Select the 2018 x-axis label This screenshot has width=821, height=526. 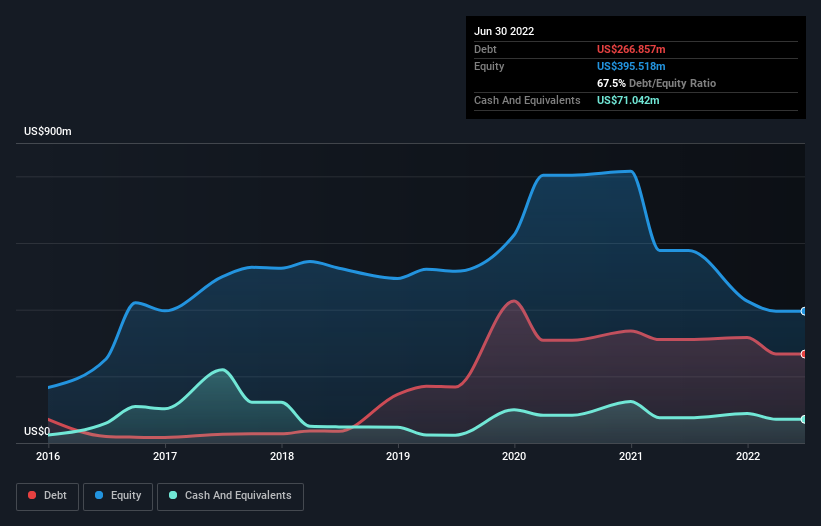click(x=282, y=456)
